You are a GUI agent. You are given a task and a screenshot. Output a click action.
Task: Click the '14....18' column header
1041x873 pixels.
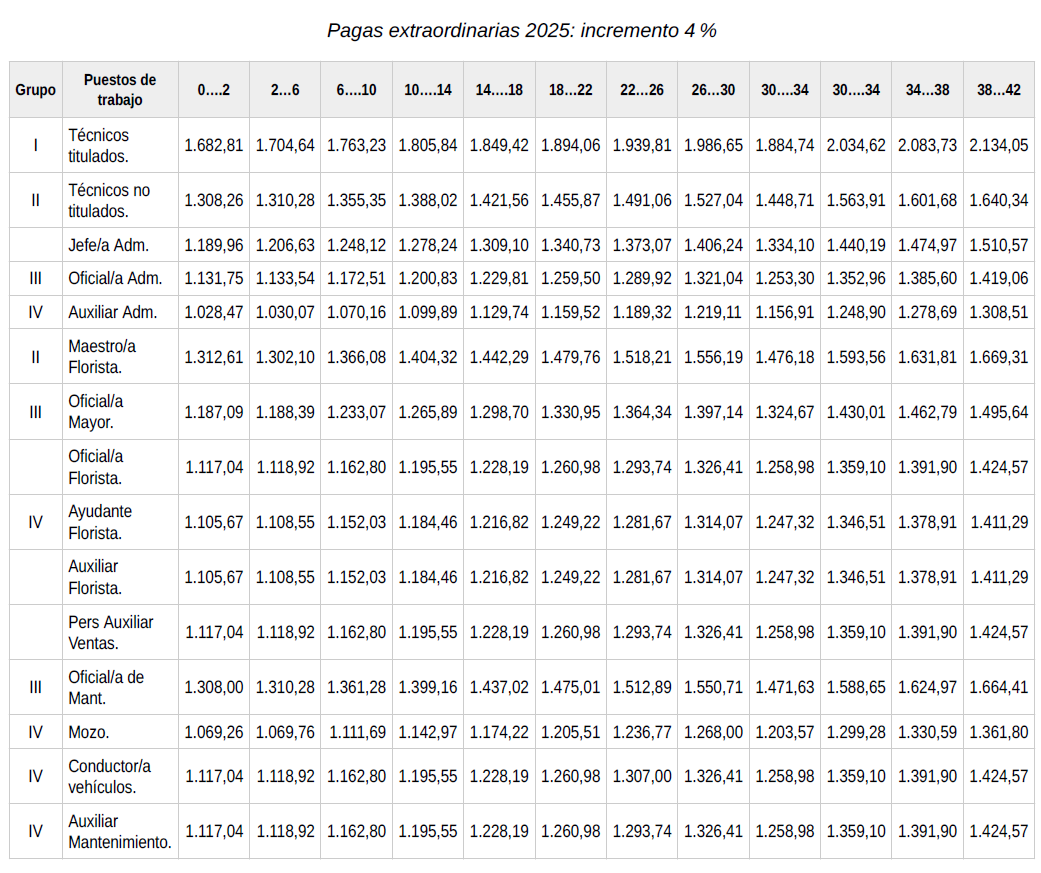click(499, 90)
